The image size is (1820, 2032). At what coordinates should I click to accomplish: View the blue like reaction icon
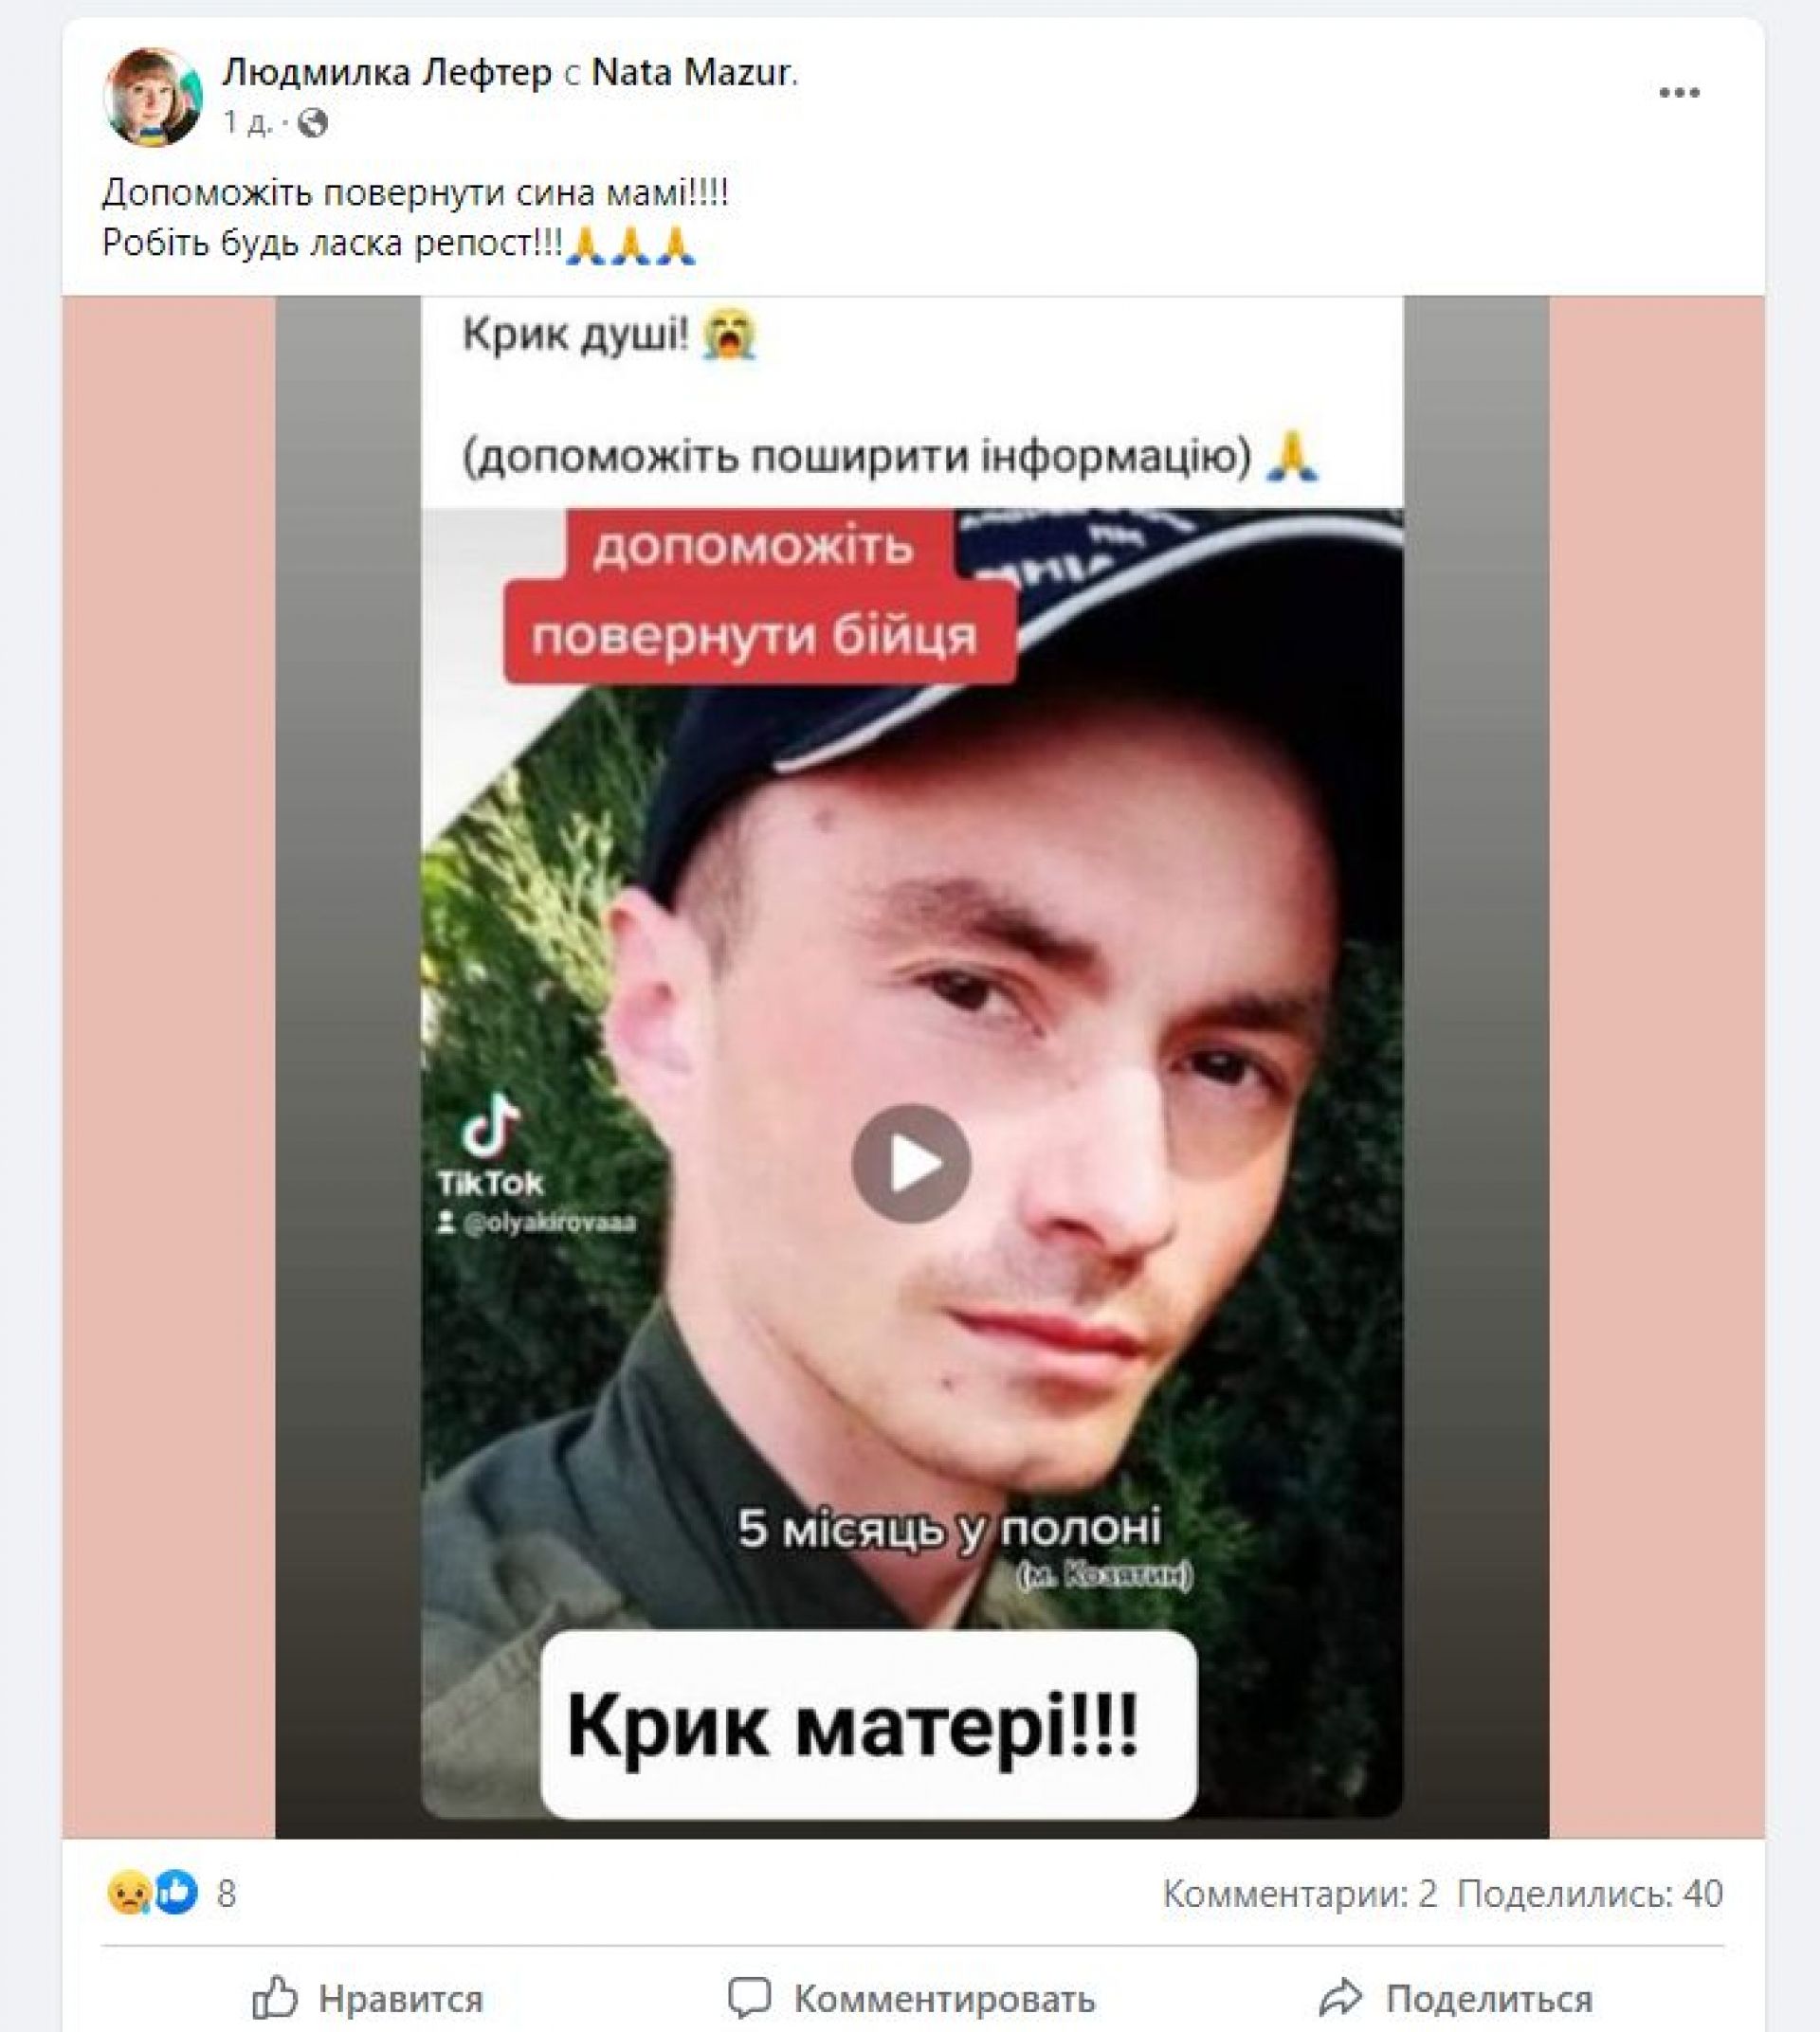(176, 1893)
